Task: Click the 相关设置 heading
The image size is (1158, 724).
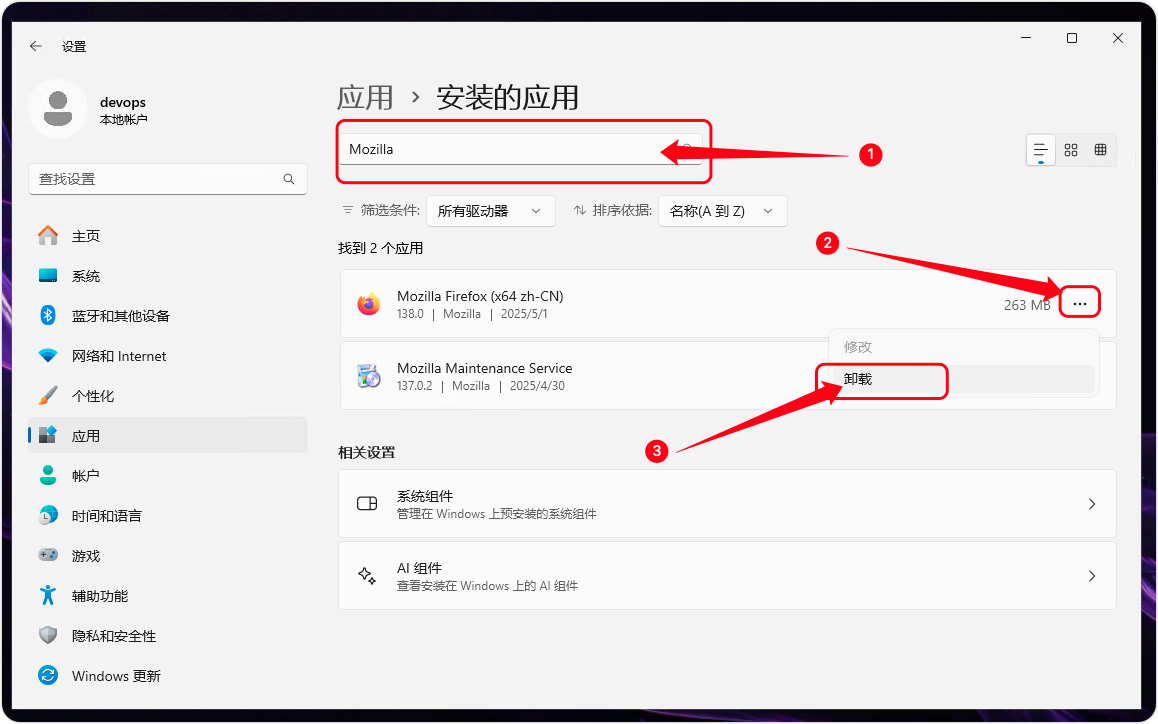Action: [366, 452]
